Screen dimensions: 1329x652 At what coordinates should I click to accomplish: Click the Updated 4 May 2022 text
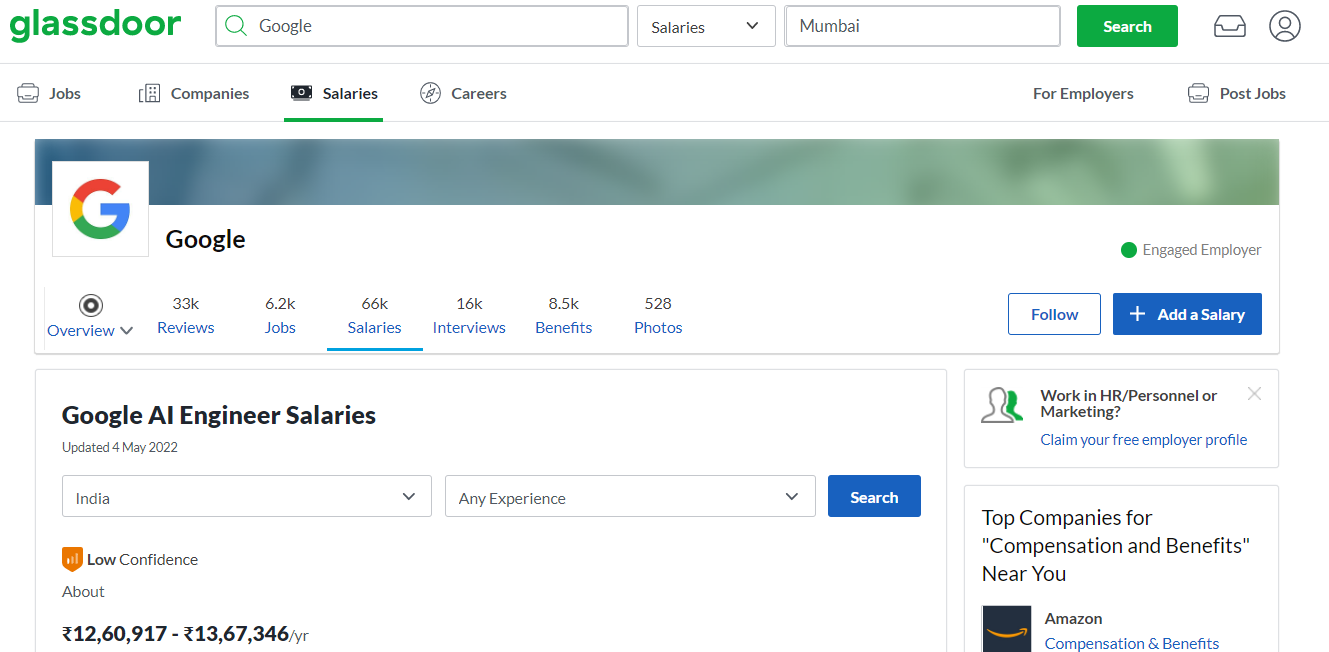120,447
